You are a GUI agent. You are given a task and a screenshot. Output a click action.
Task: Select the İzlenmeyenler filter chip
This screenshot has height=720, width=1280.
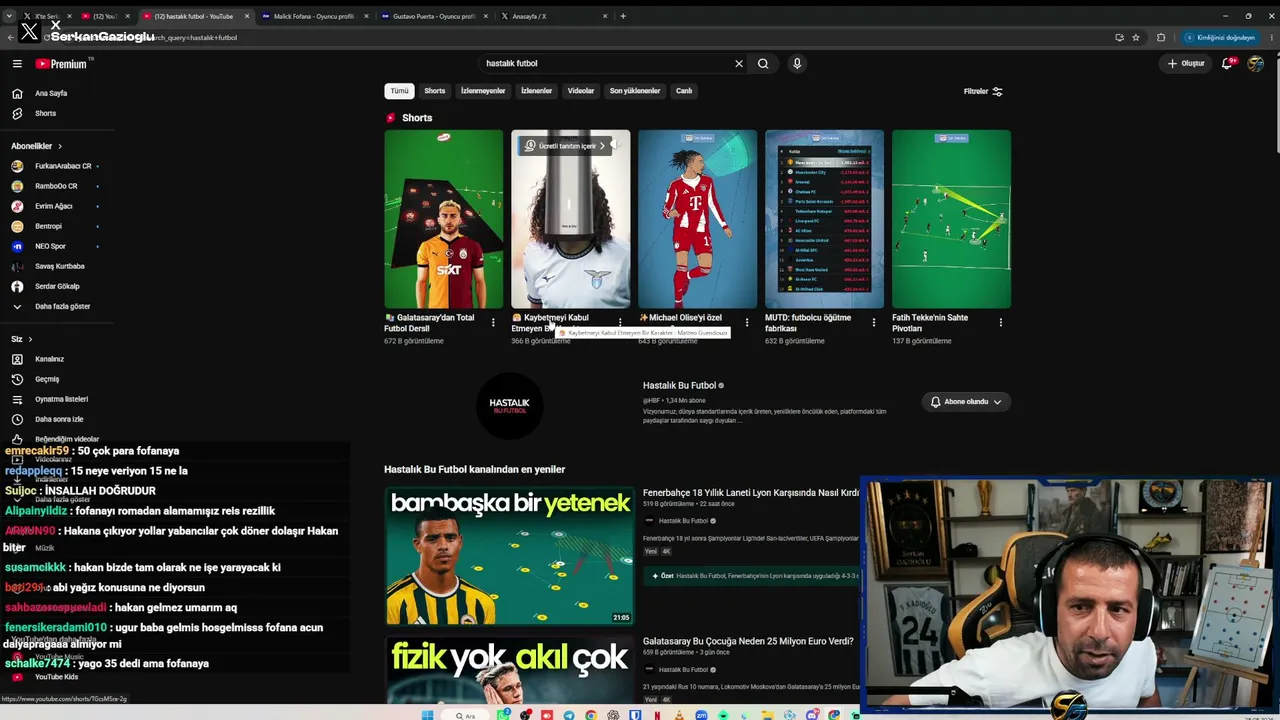(x=483, y=91)
